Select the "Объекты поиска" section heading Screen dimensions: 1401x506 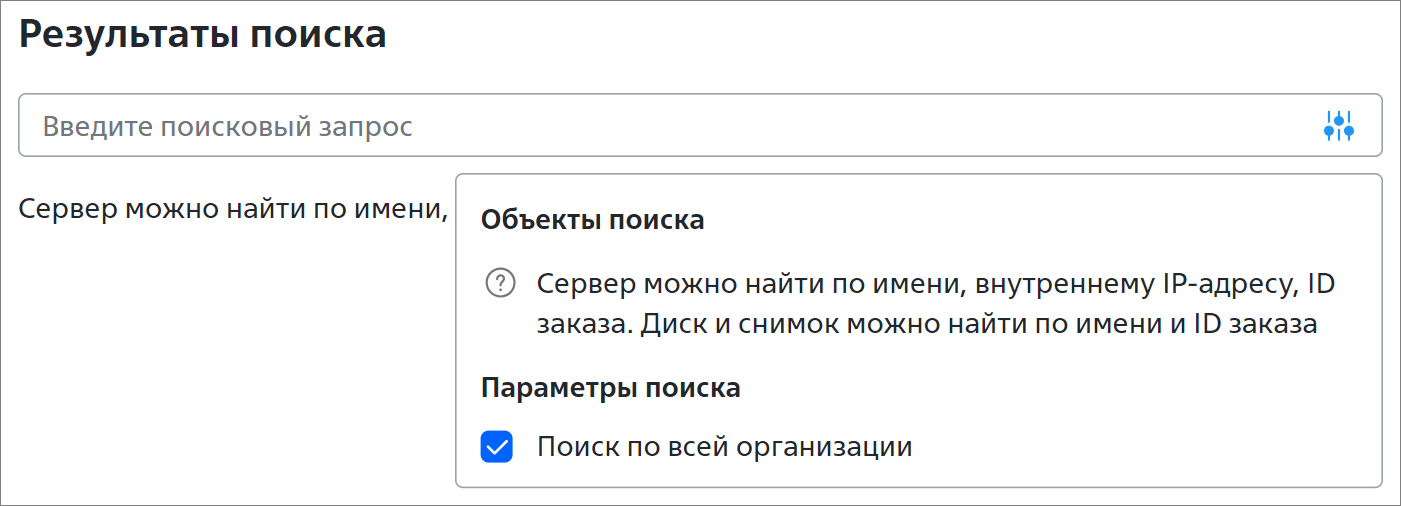click(x=593, y=220)
